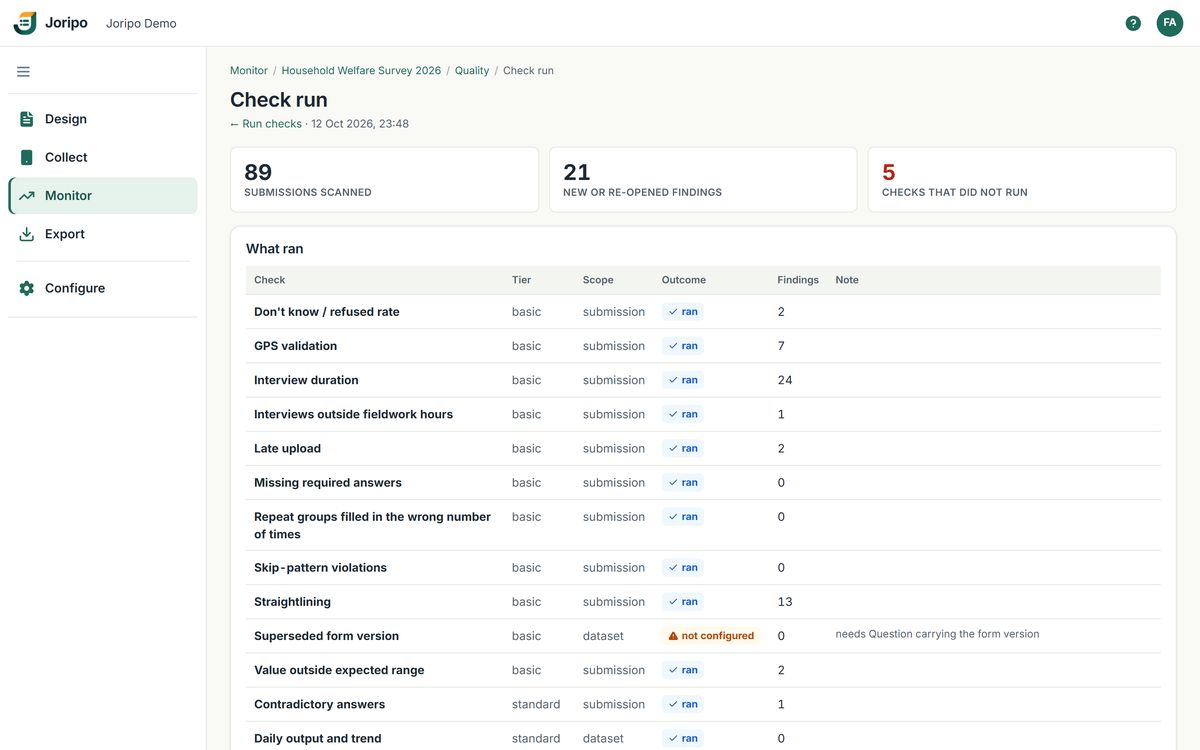The width and height of the screenshot is (1200, 750).
Task: Click ran badge for Contradictory answers
Action: 683,704
